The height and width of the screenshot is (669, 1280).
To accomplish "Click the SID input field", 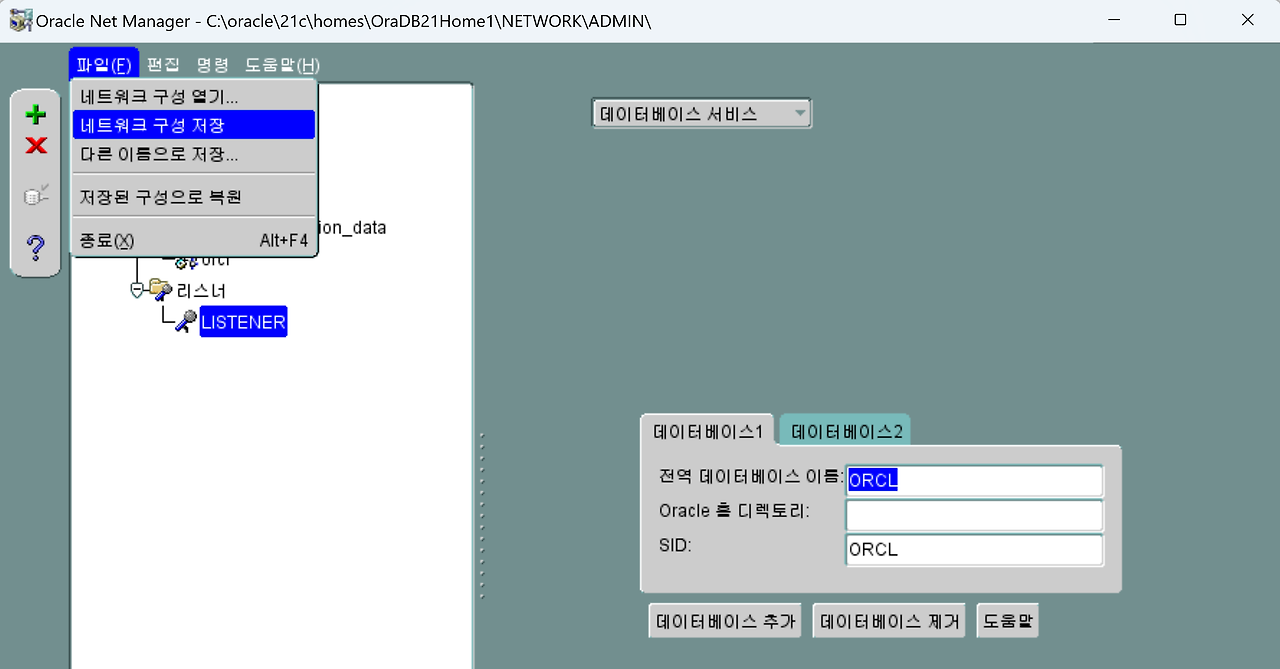I will (975, 550).
